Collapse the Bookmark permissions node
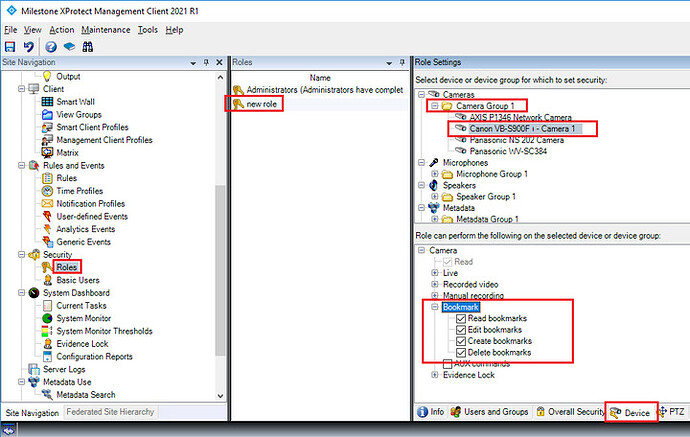 pyautogui.click(x=434, y=307)
